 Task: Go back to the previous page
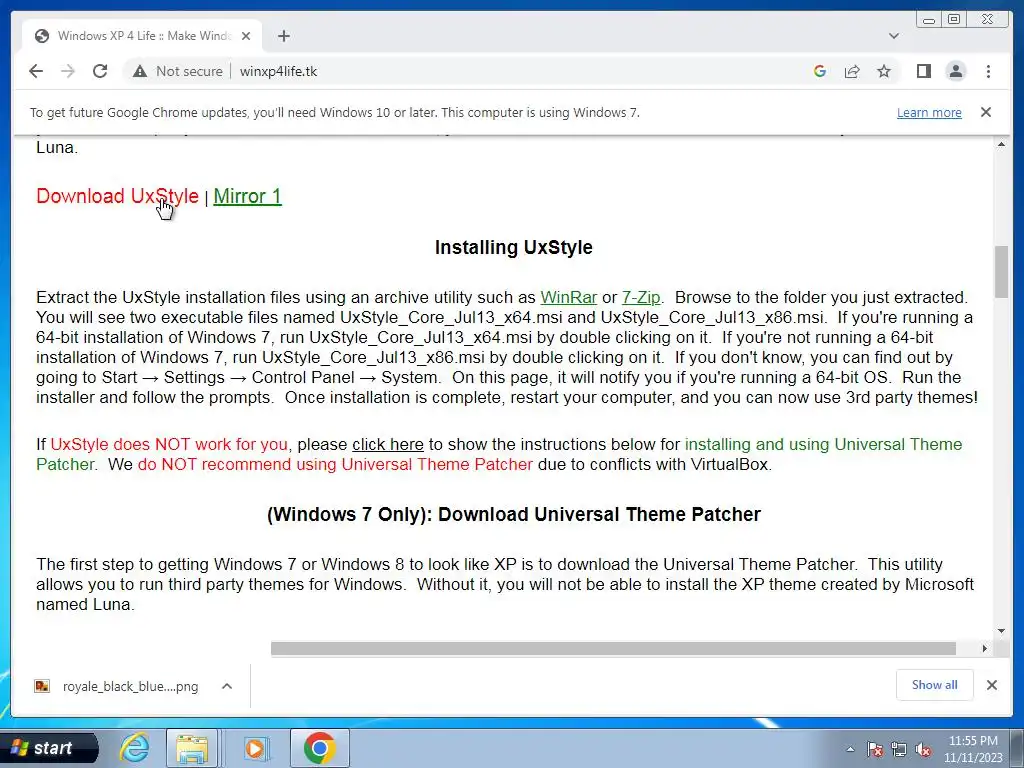click(x=36, y=71)
